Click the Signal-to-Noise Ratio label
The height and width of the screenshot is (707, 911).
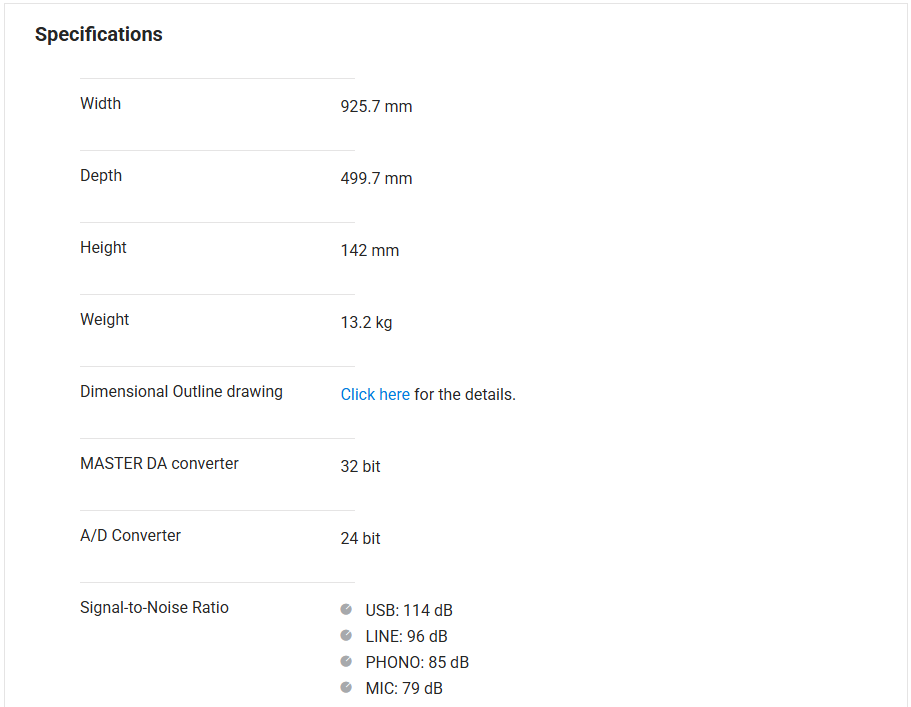tap(154, 607)
